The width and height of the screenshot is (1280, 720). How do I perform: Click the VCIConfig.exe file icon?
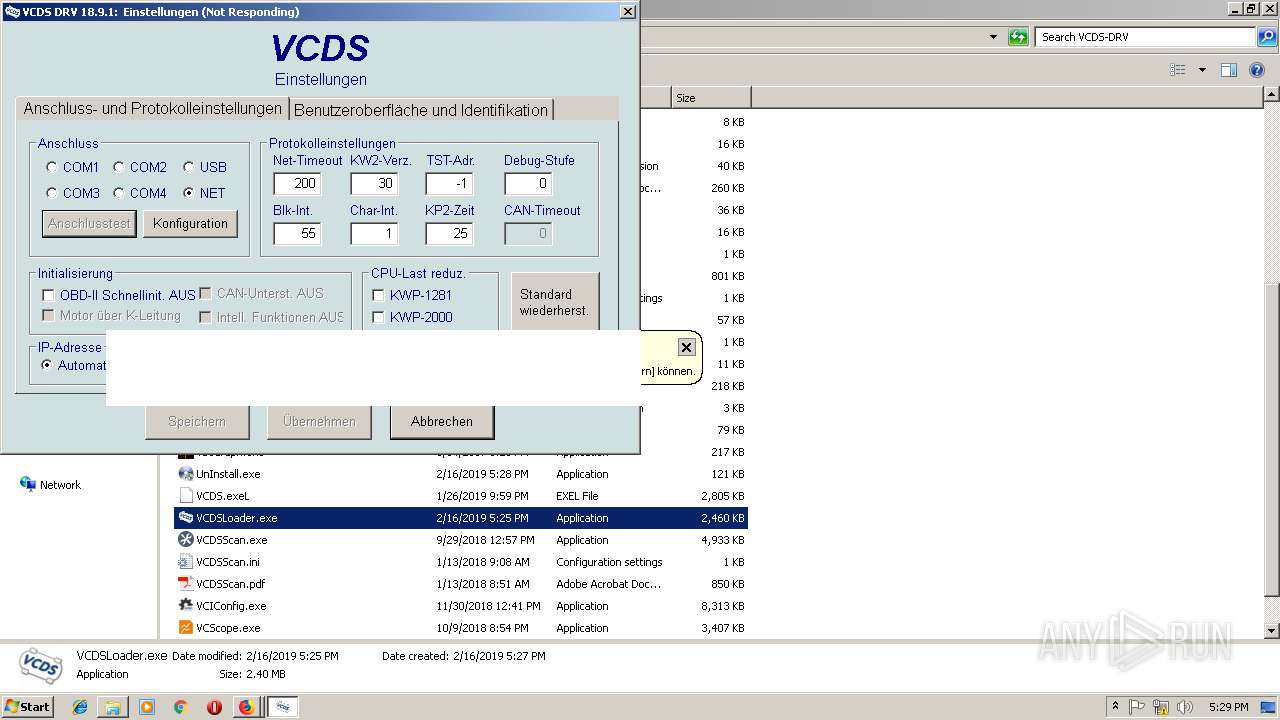click(186, 606)
